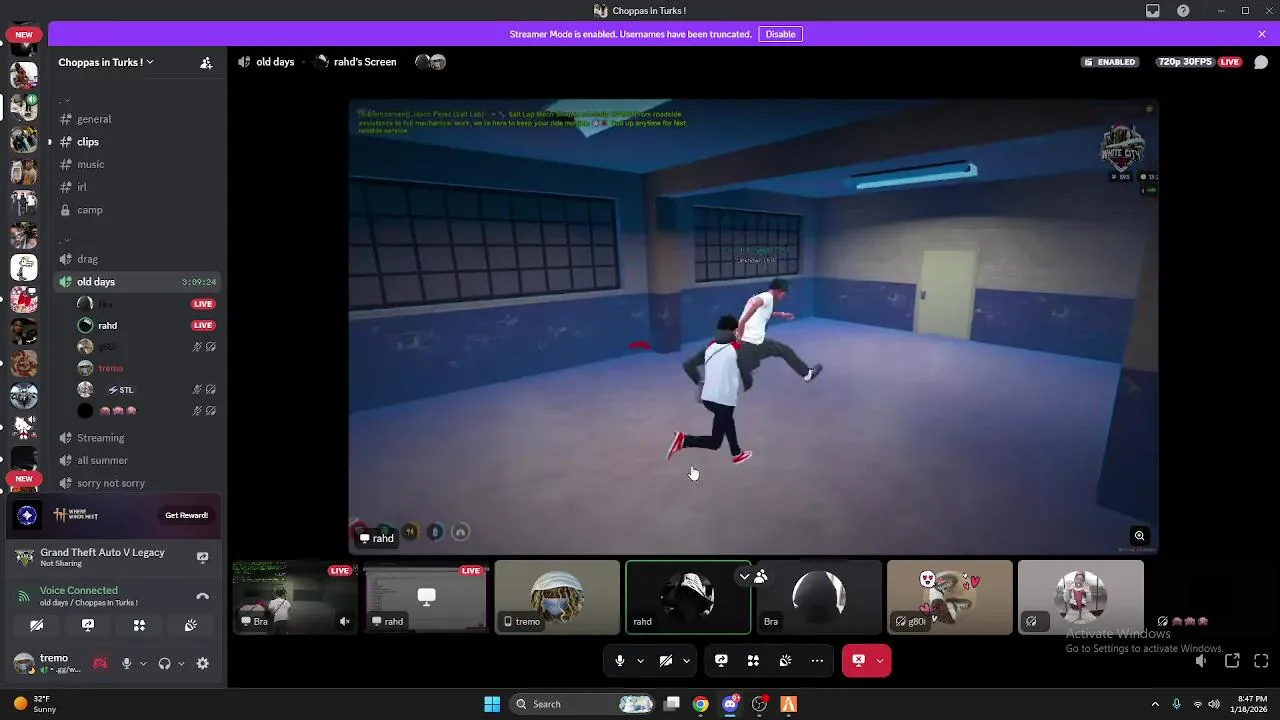
Task: Stop watching stream with the red button
Action: tap(858, 660)
